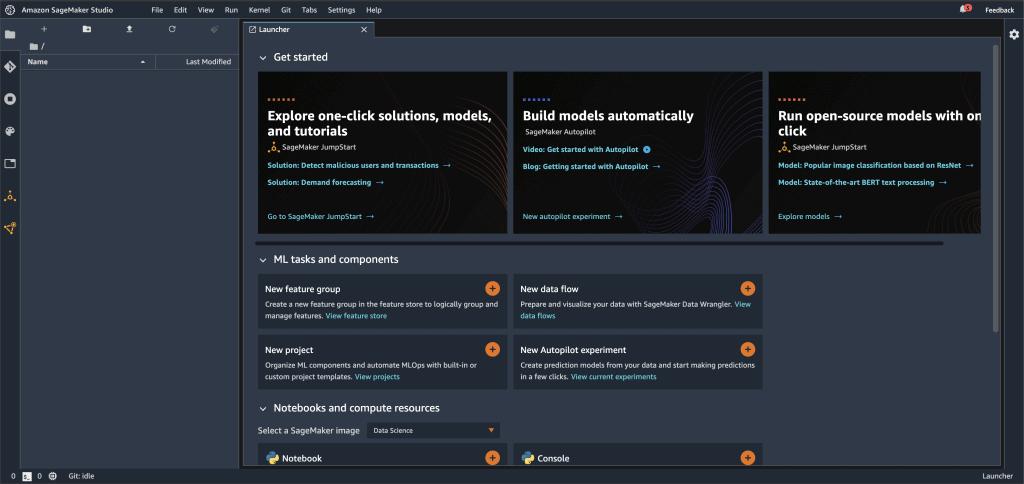Click the Get started horizontal scrollbar
This screenshot has height=484, width=1024.
pyautogui.click(x=600, y=243)
